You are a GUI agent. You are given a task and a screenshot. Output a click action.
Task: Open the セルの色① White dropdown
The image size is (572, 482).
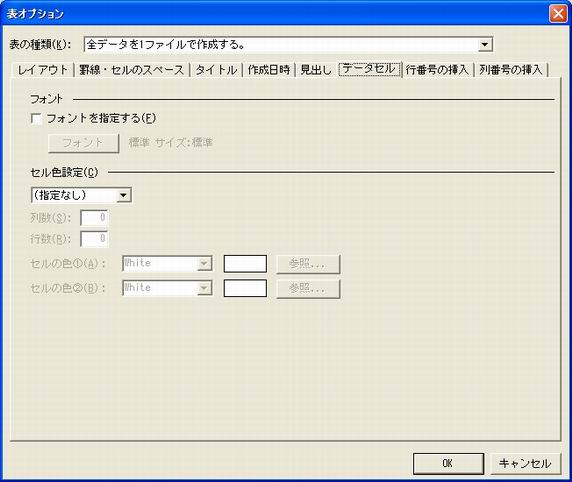pyautogui.click(x=204, y=263)
